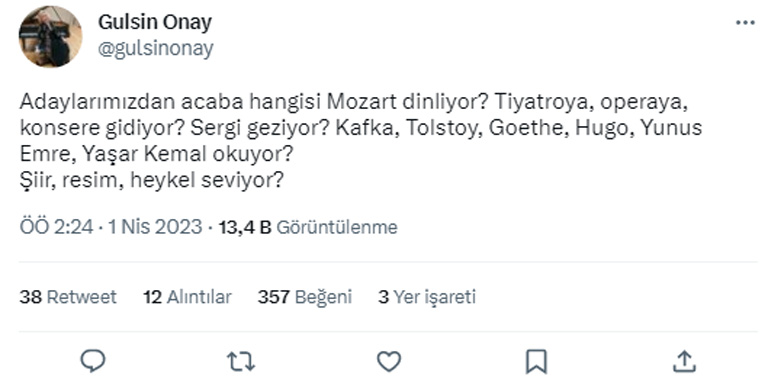Image resolution: width=768 pixels, height=386 pixels.
Task: View the 12 Alıntılar quotes list
Action: tap(187, 297)
